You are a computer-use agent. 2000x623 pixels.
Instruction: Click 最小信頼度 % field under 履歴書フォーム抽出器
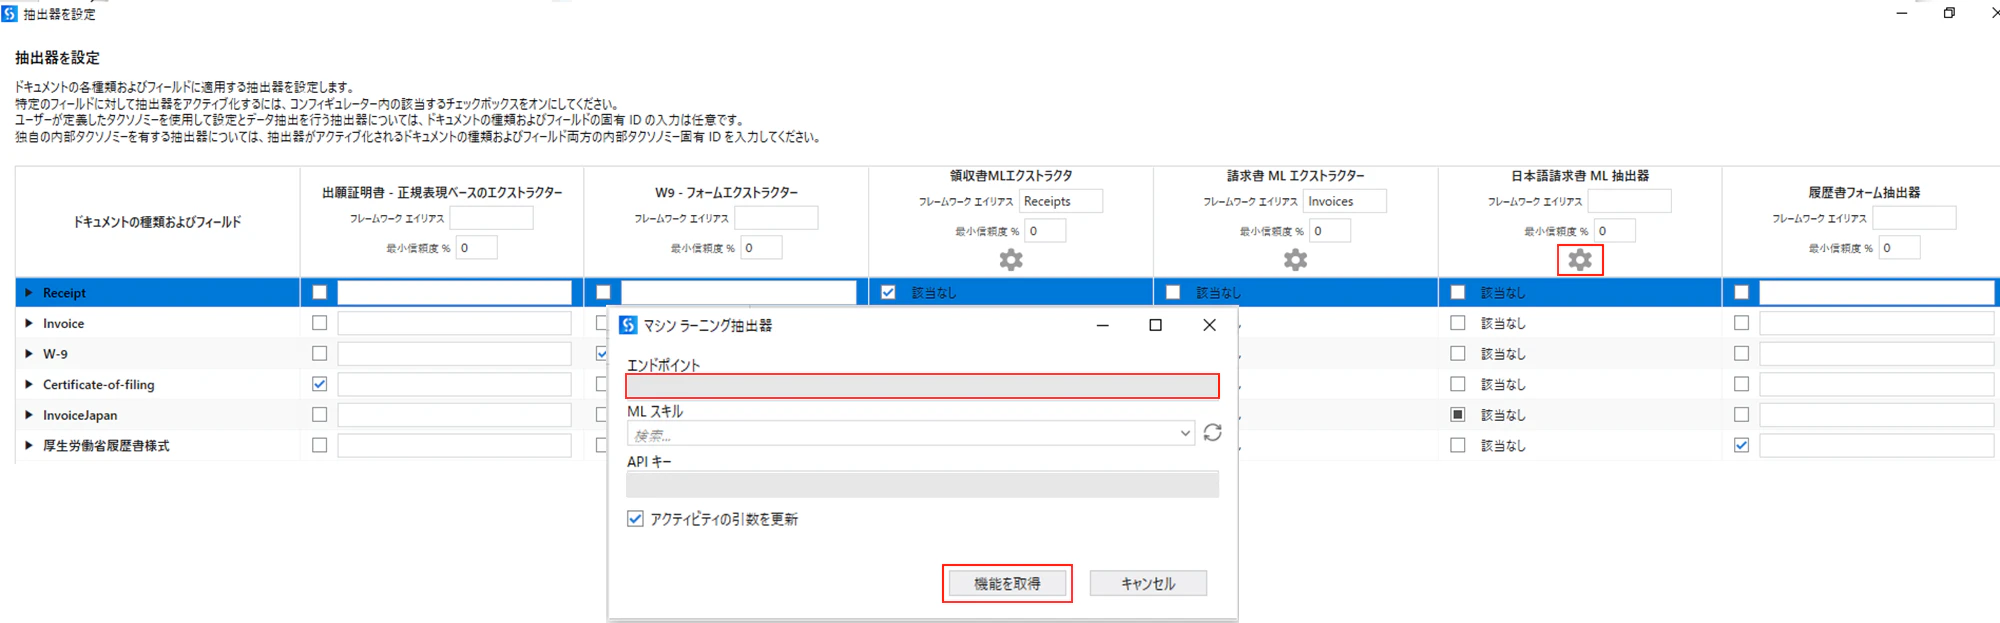(1899, 248)
